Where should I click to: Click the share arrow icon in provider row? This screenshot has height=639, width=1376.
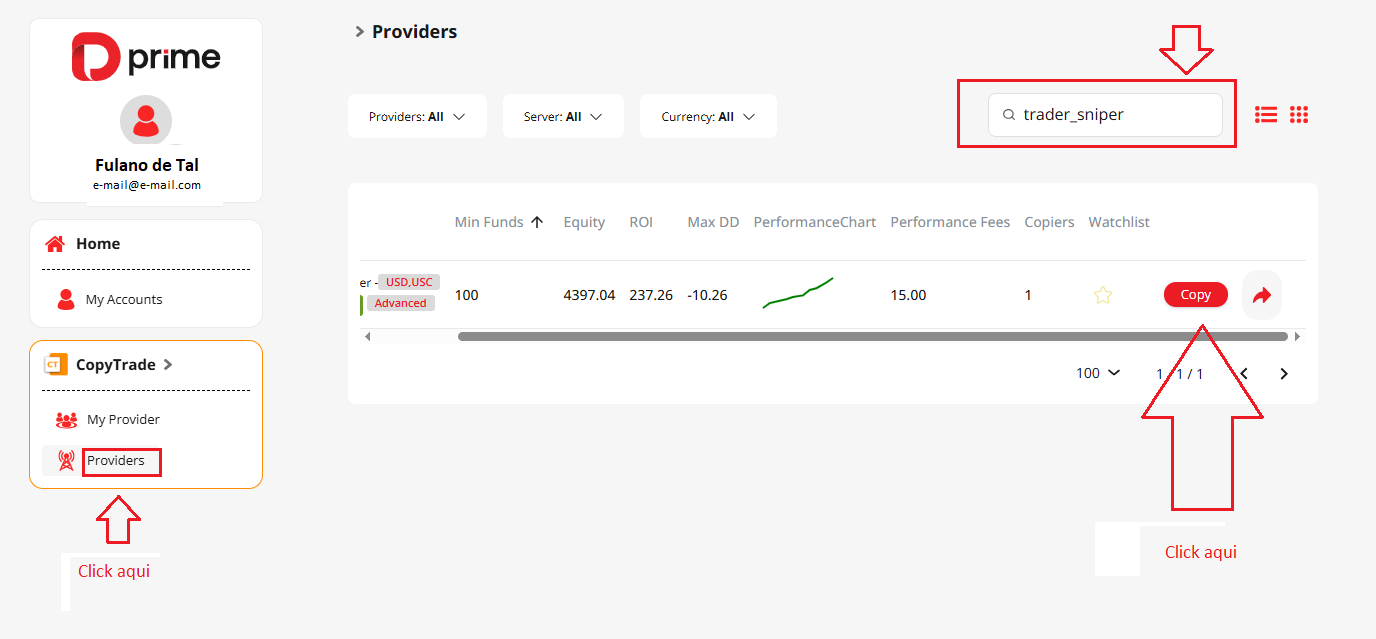(x=1261, y=295)
